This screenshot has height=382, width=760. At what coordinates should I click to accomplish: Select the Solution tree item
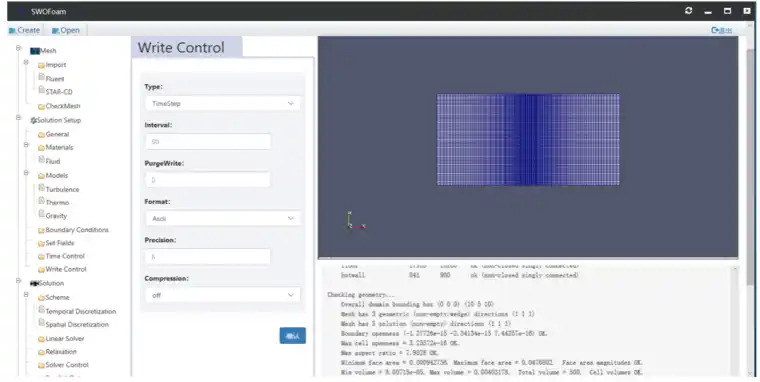pyautogui.click(x=47, y=283)
